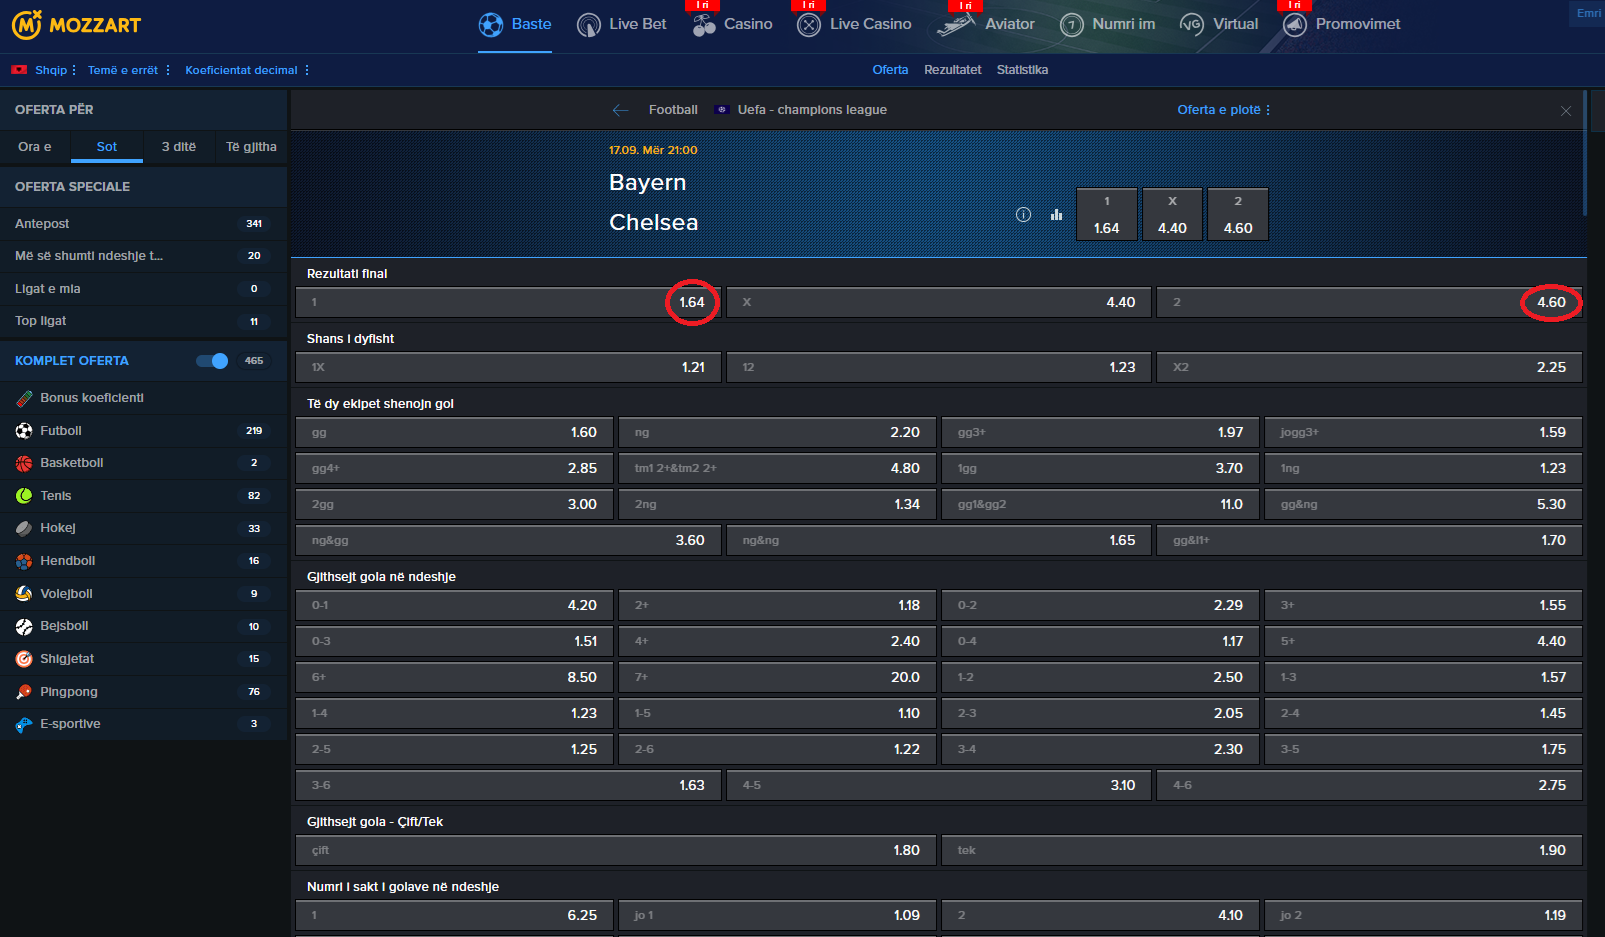Select the Ora e tab
Screen dimensions: 1605x937
[35, 147]
